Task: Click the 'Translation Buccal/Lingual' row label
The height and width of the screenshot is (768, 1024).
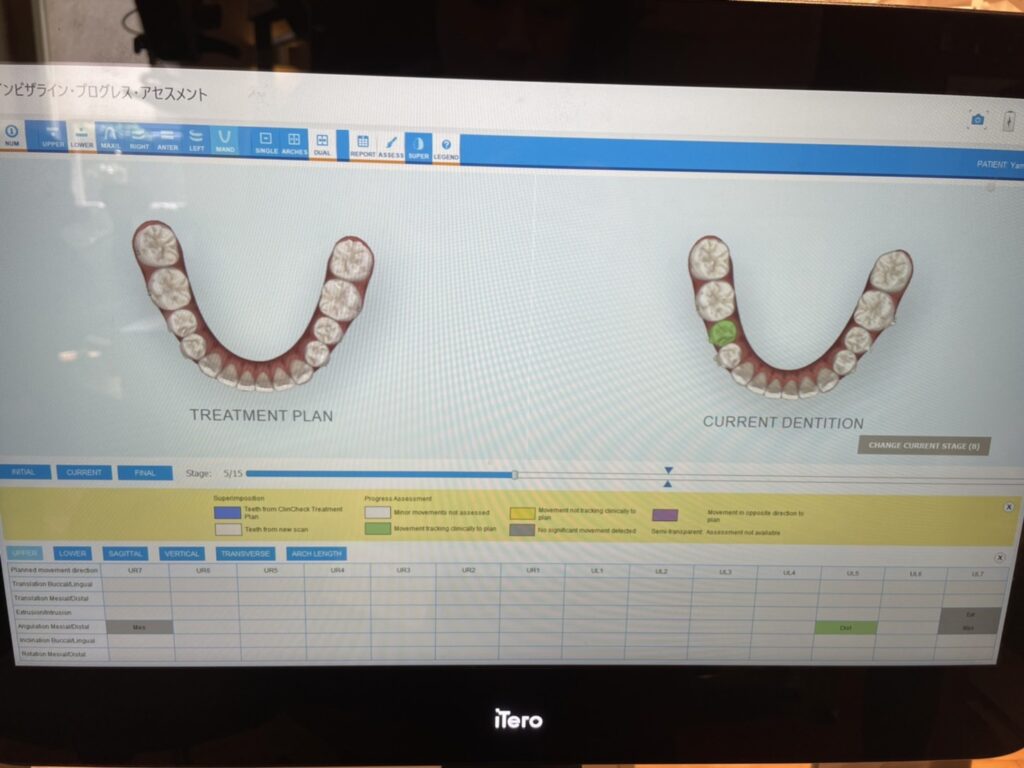Action: pos(52,584)
